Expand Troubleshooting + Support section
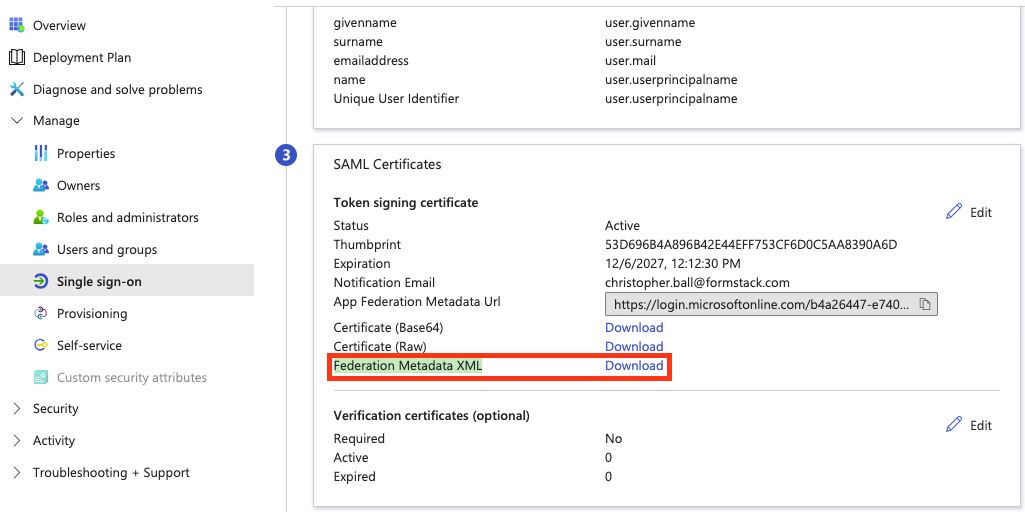The width and height of the screenshot is (1025, 512). coord(16,472)
